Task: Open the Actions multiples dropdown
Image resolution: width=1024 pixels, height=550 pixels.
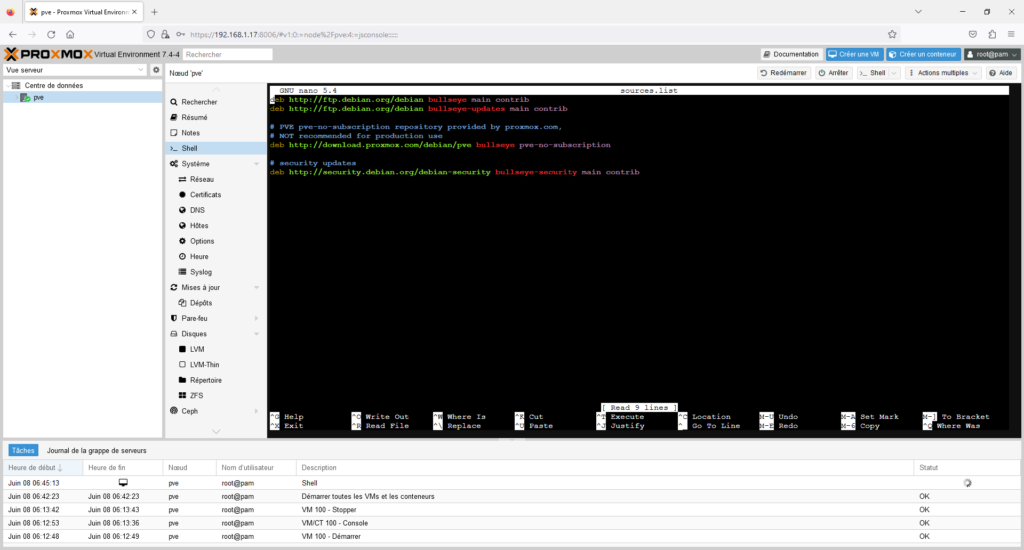Action: (x=943, y=73)
